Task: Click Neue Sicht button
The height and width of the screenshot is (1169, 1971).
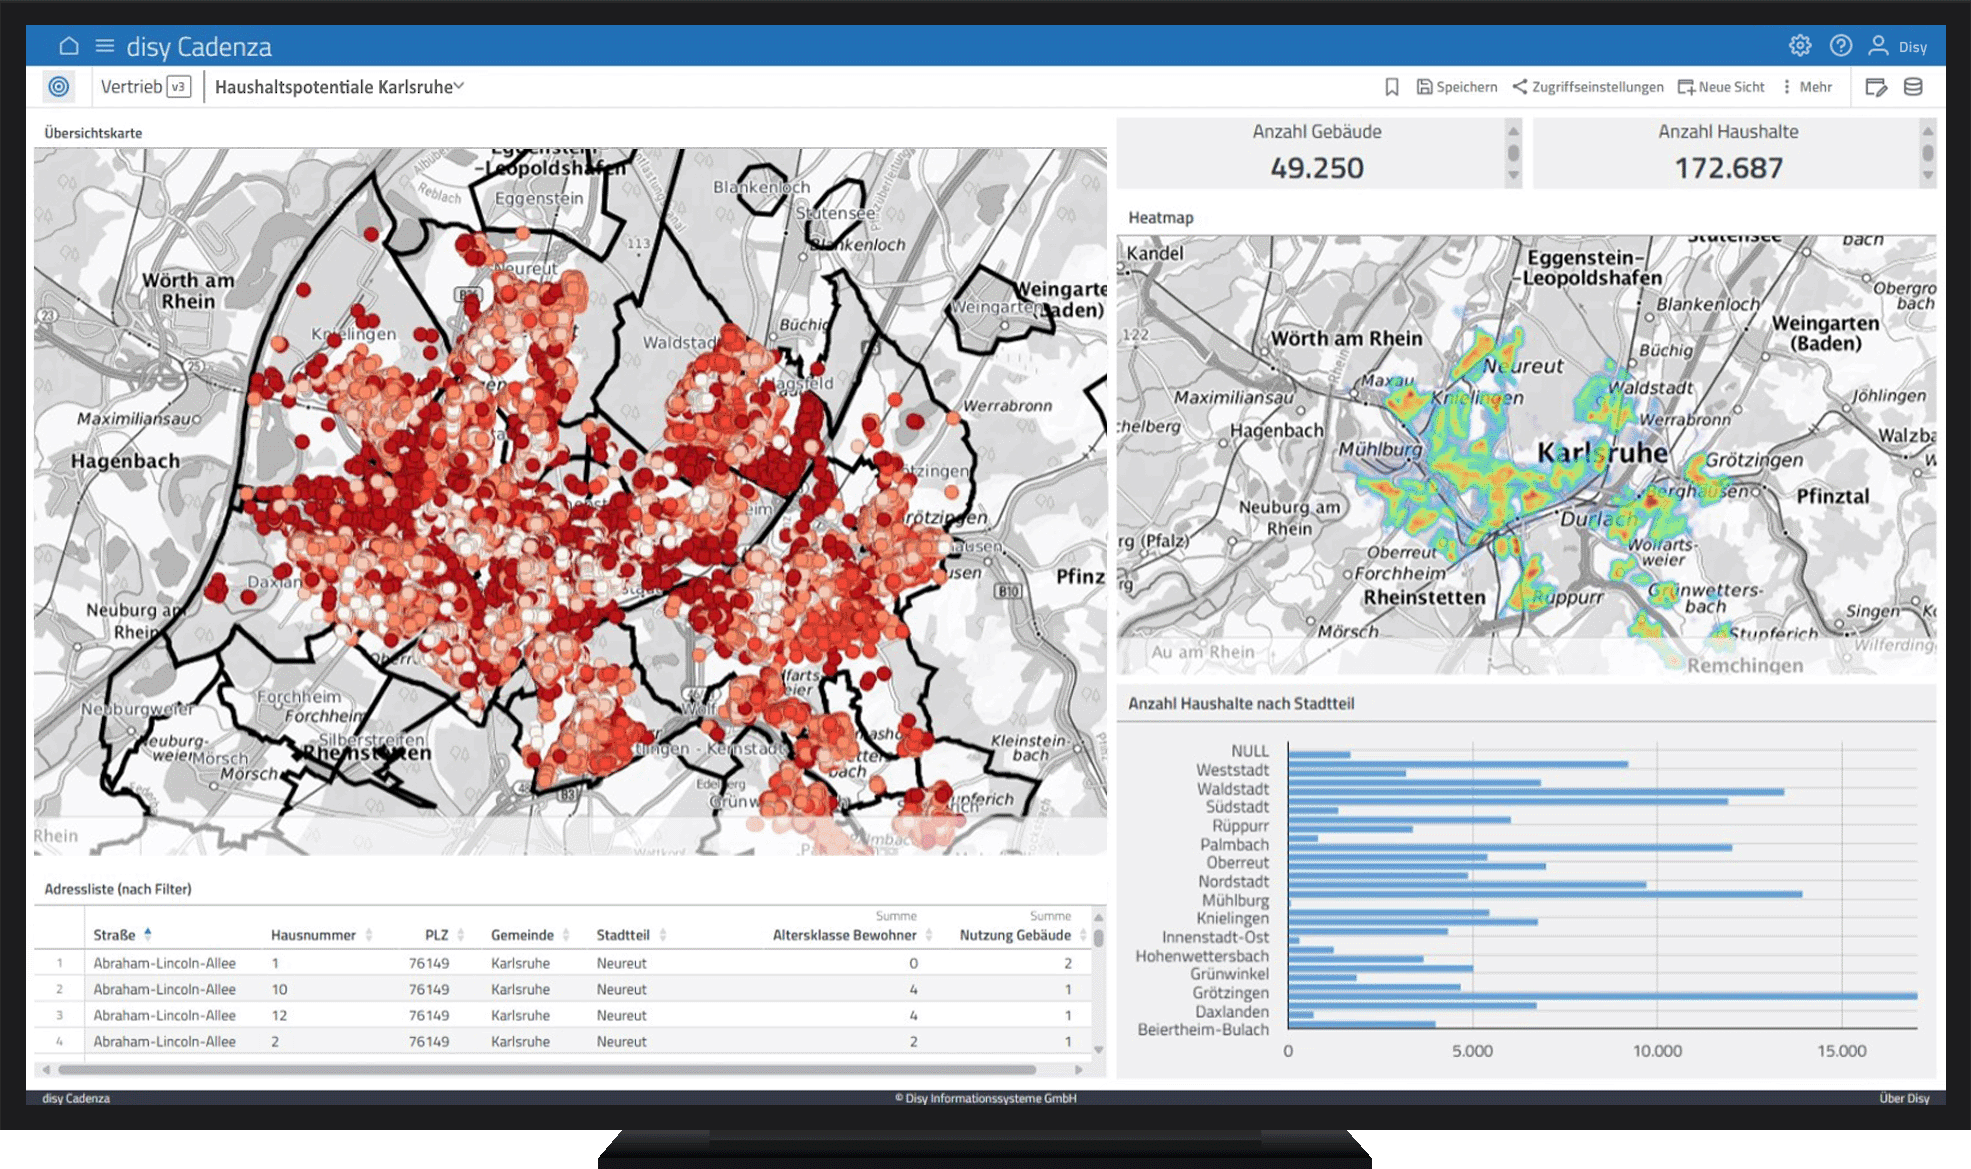Action: pos(1721,87)
